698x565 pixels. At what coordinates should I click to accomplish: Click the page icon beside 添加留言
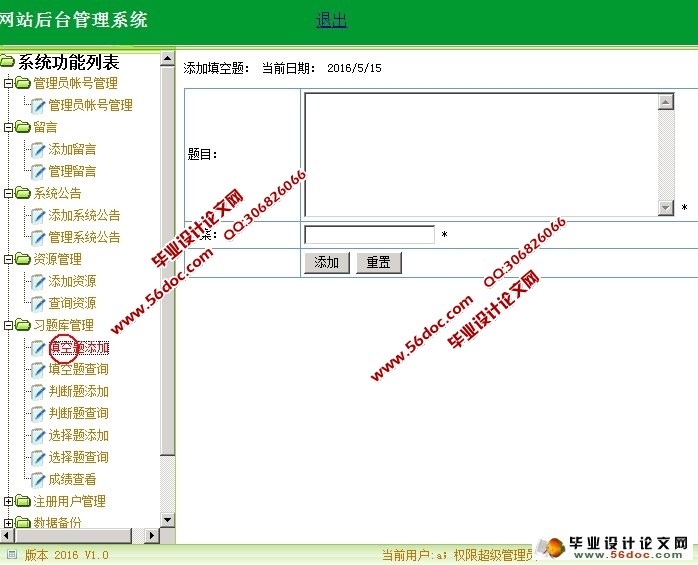38,150
